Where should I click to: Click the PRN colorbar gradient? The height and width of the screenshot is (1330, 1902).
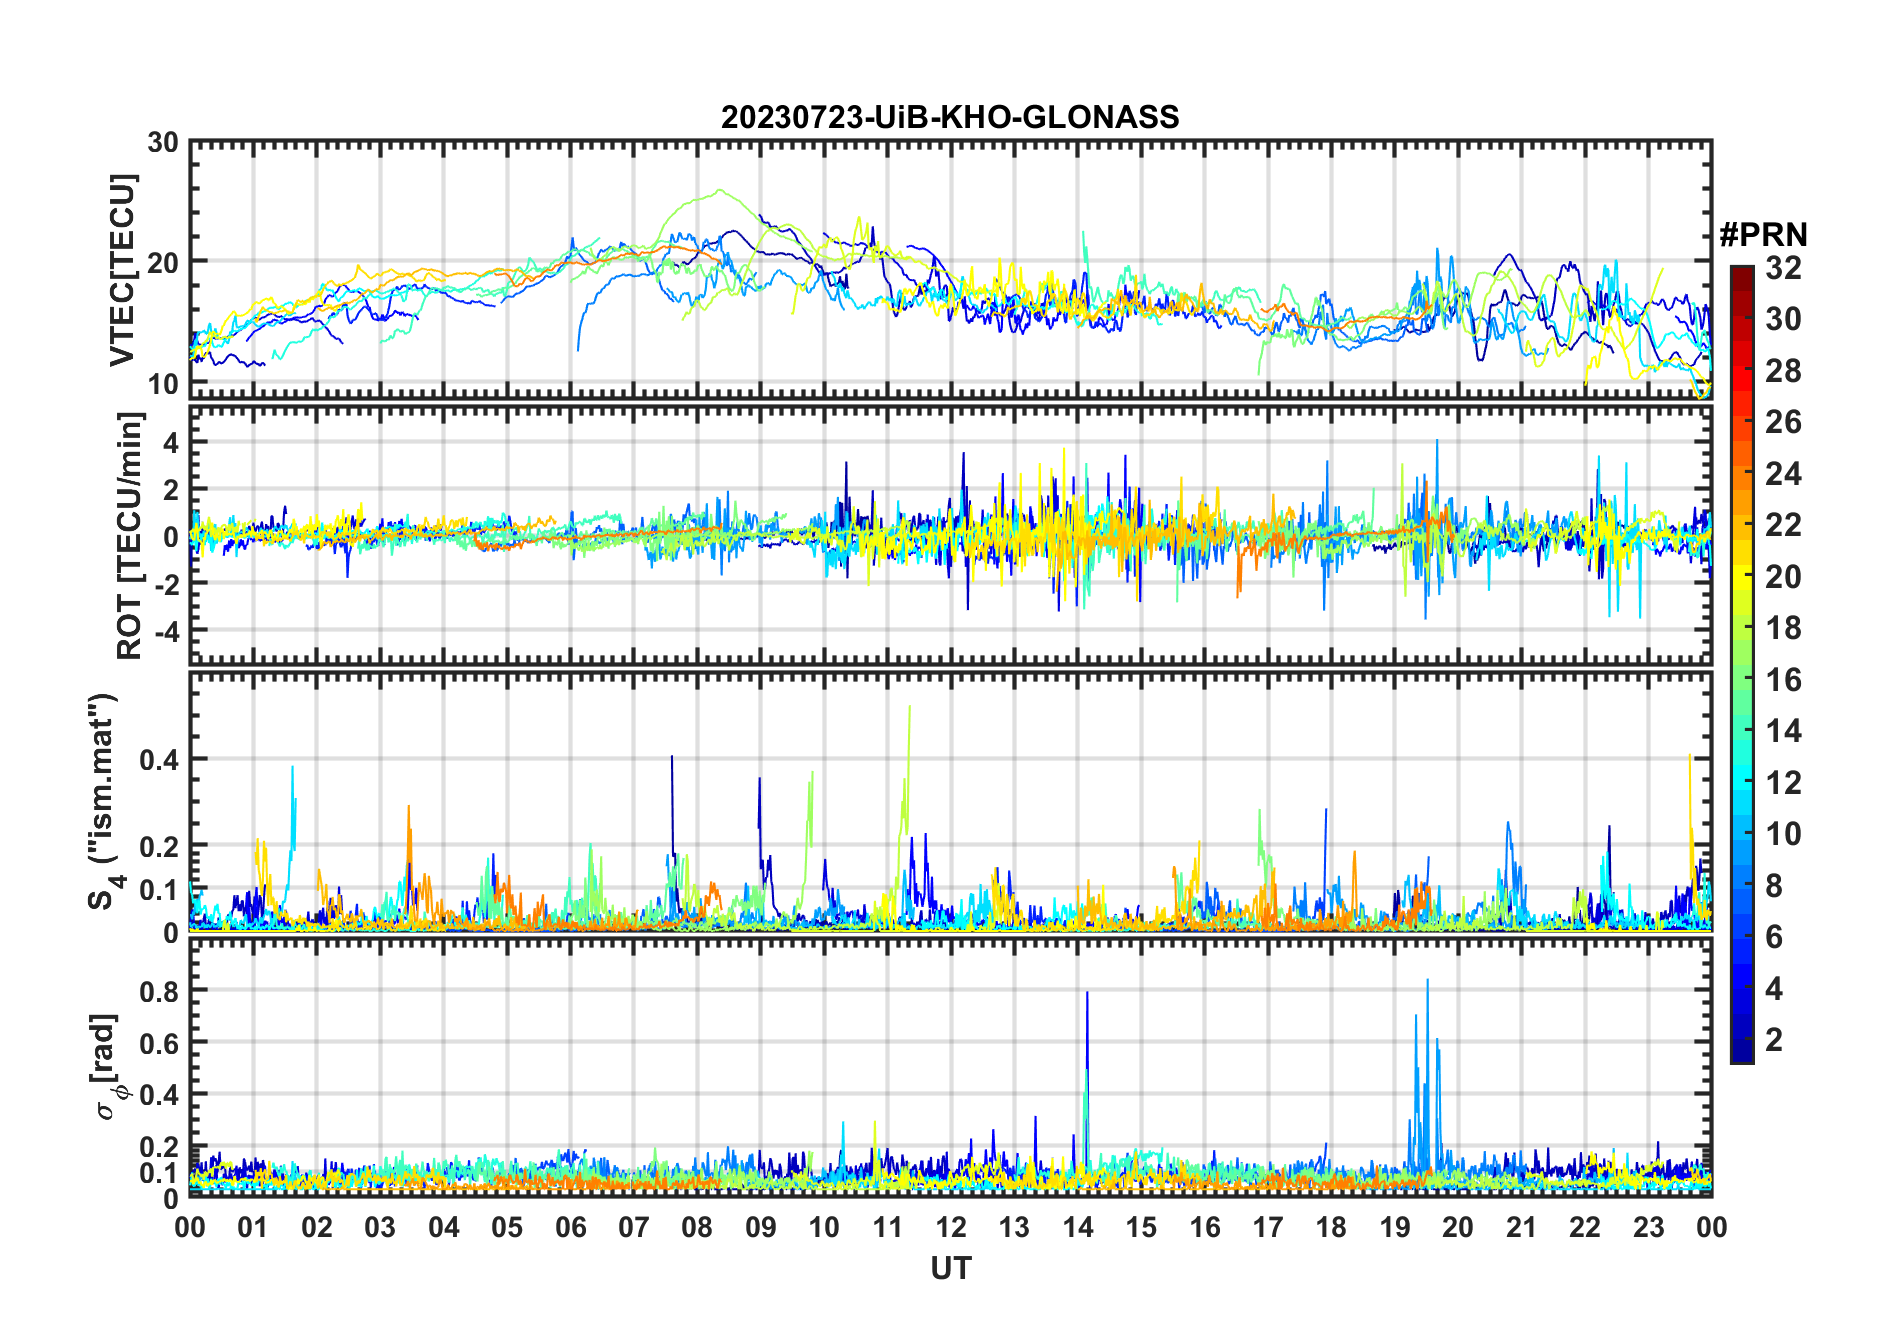click(1742, 664)
